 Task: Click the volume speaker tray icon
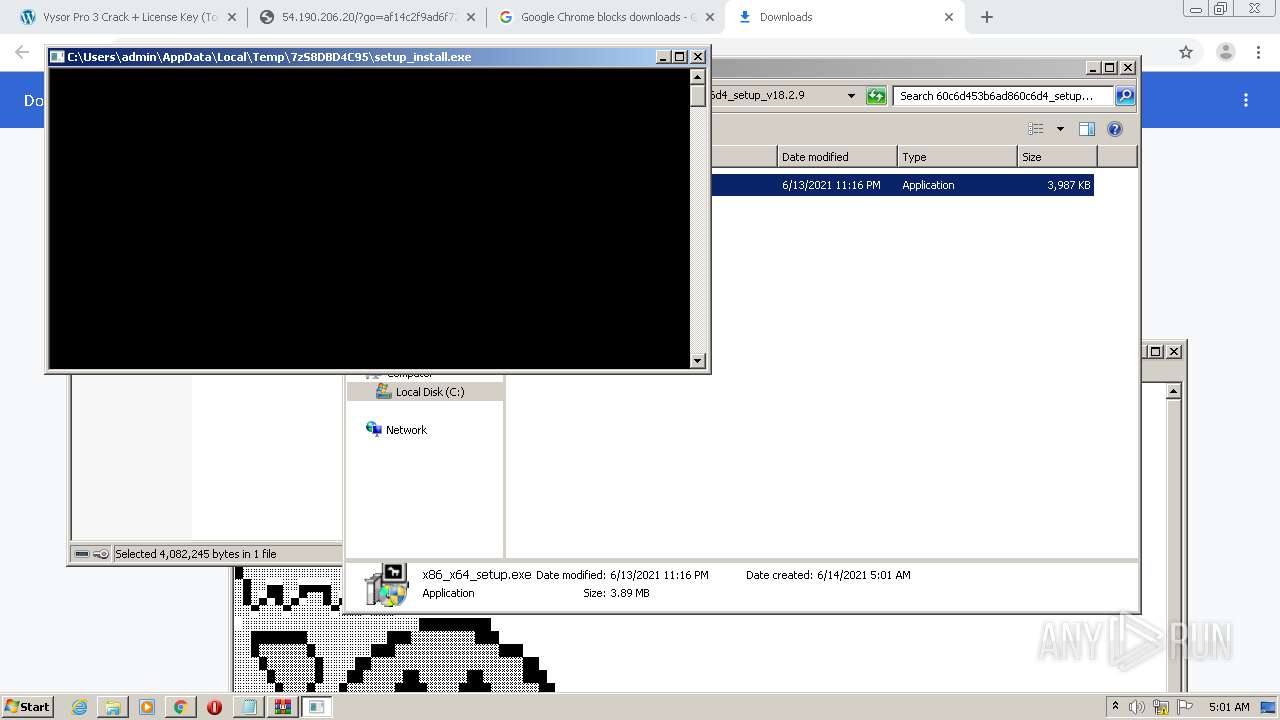tap(1137, 707)
